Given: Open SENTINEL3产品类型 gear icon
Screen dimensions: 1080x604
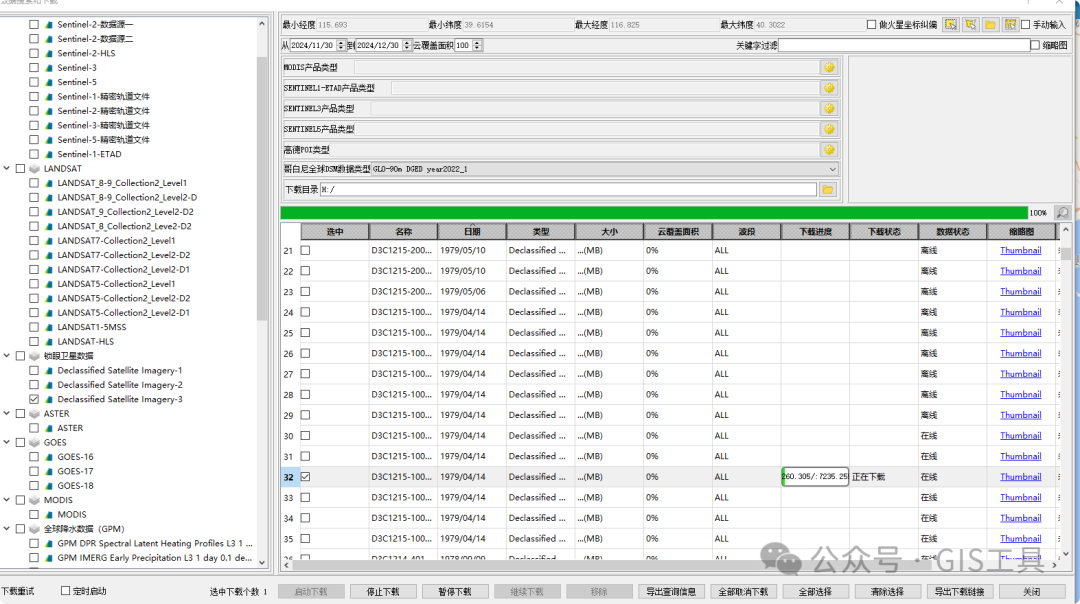Looking at the screenshot, I should [x=829, y=109].
